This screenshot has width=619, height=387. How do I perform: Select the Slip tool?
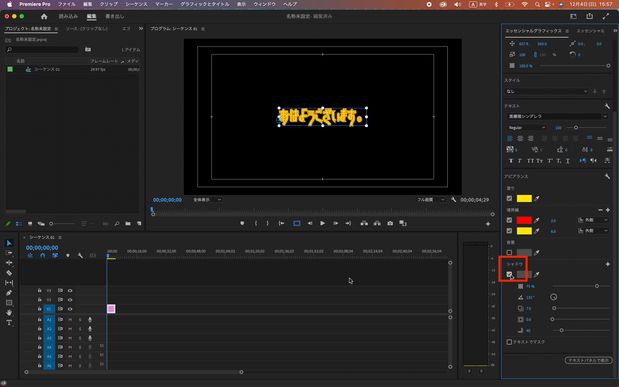click(x=9, y=283)
